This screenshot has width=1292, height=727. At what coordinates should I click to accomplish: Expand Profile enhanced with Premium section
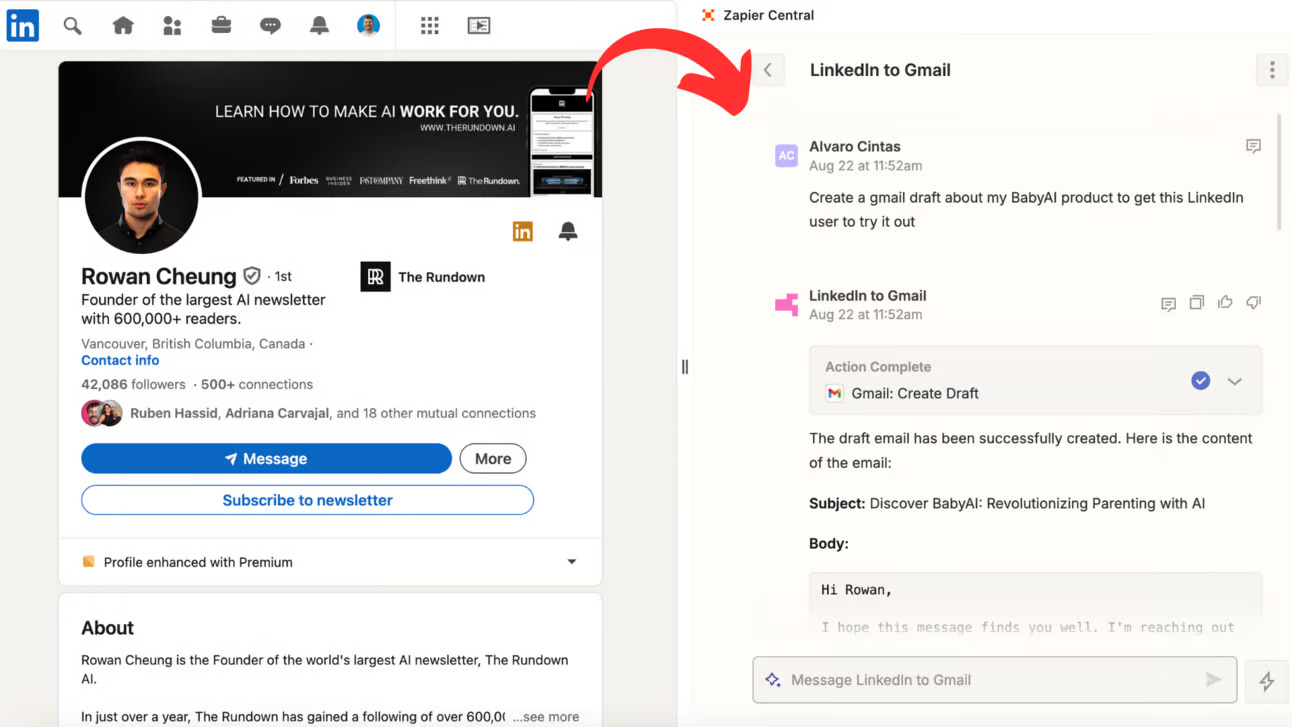pos(572,562)
